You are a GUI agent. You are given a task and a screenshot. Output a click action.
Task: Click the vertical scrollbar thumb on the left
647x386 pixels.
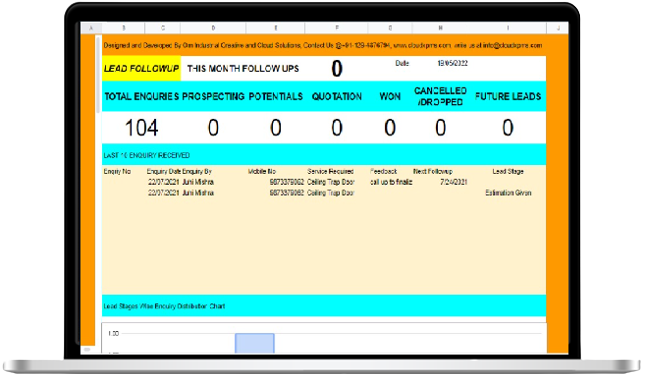[98, 74]
